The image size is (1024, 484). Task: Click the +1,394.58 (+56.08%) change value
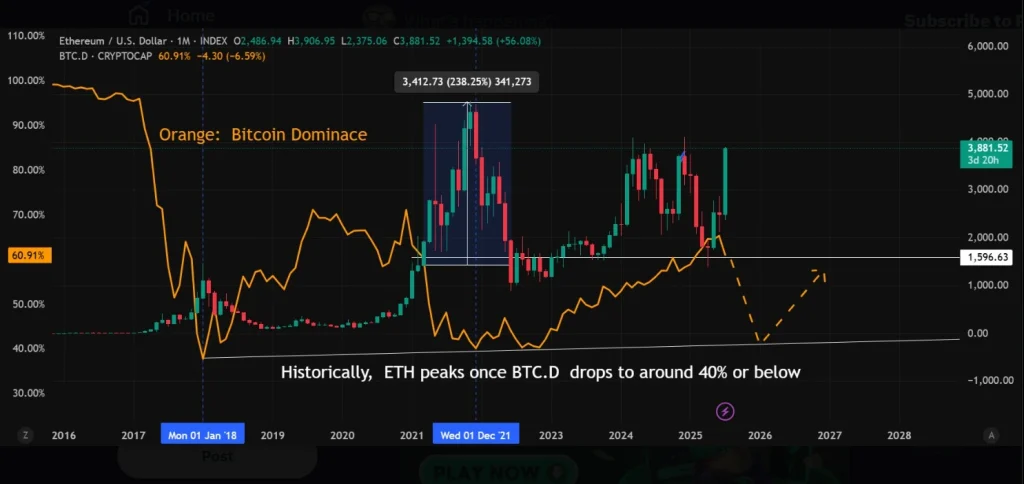click(494, 41)
